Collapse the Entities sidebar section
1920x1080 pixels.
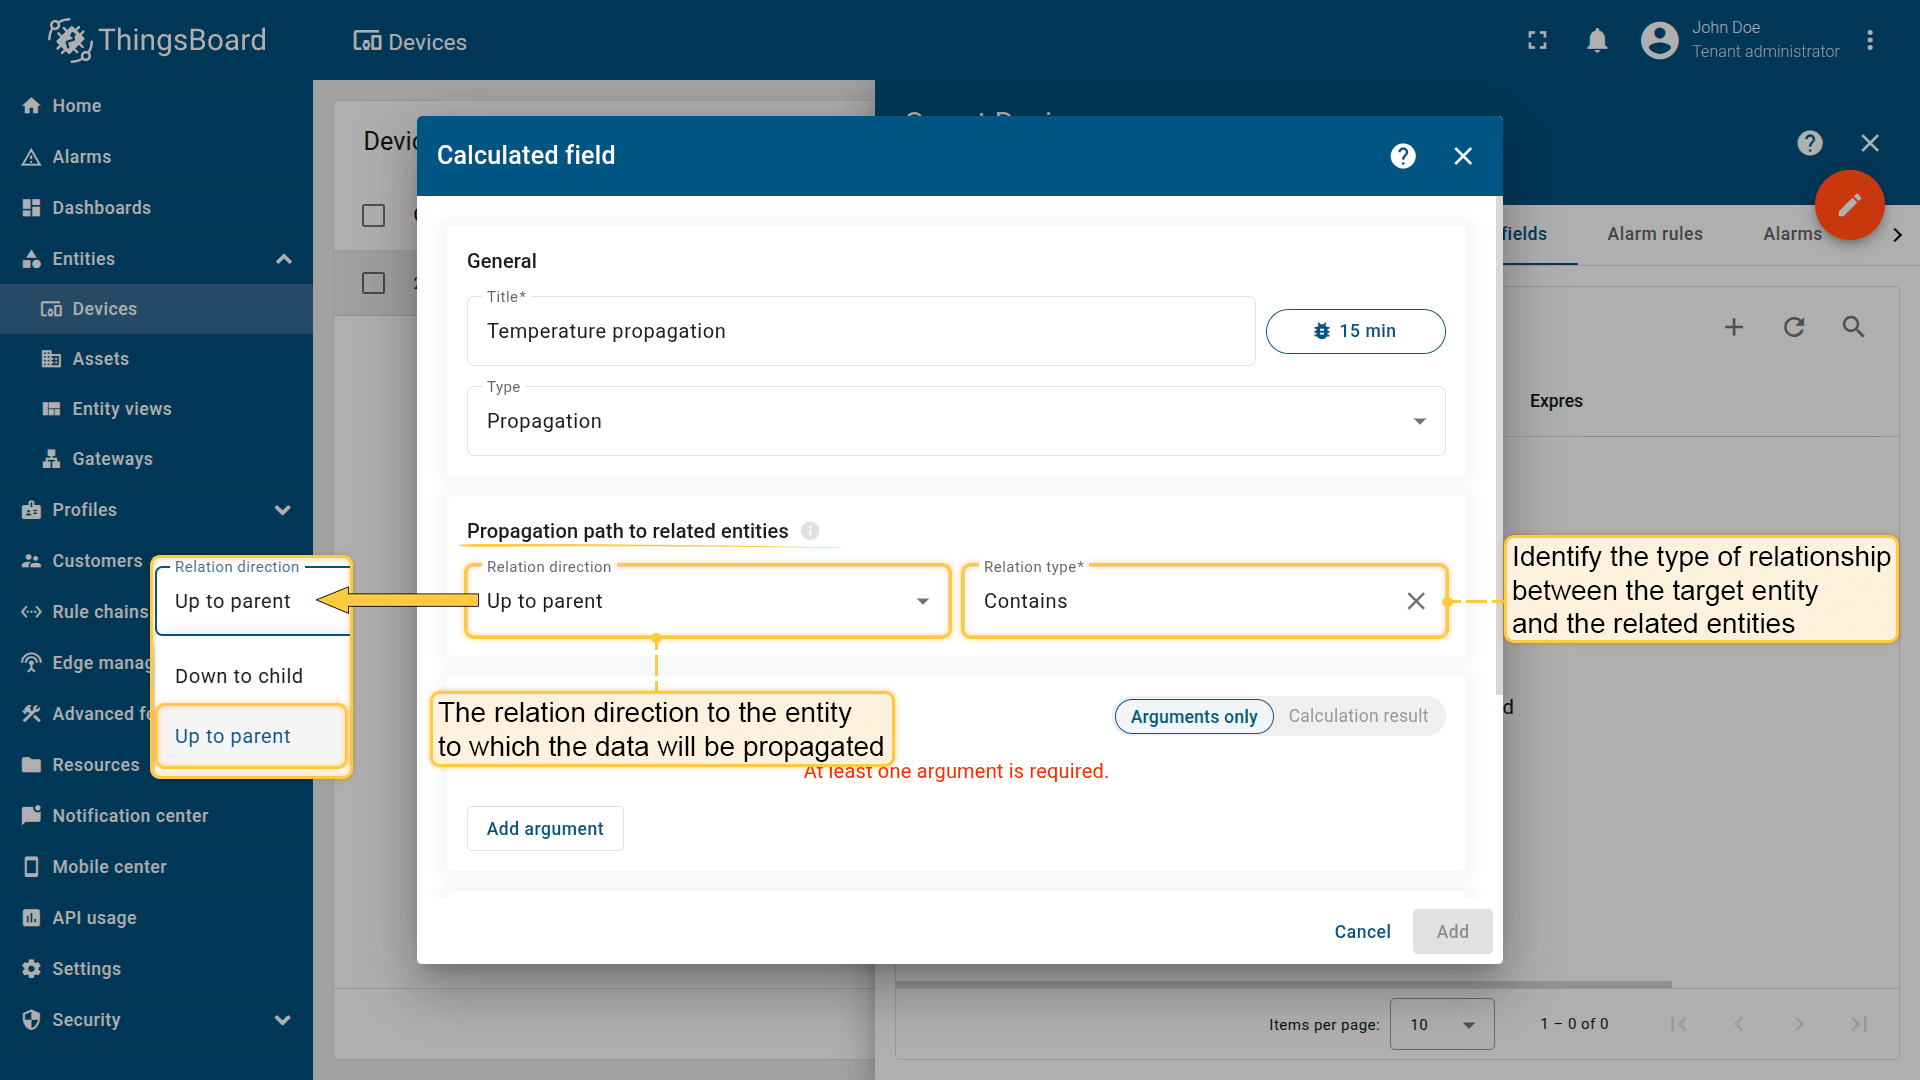284,259
